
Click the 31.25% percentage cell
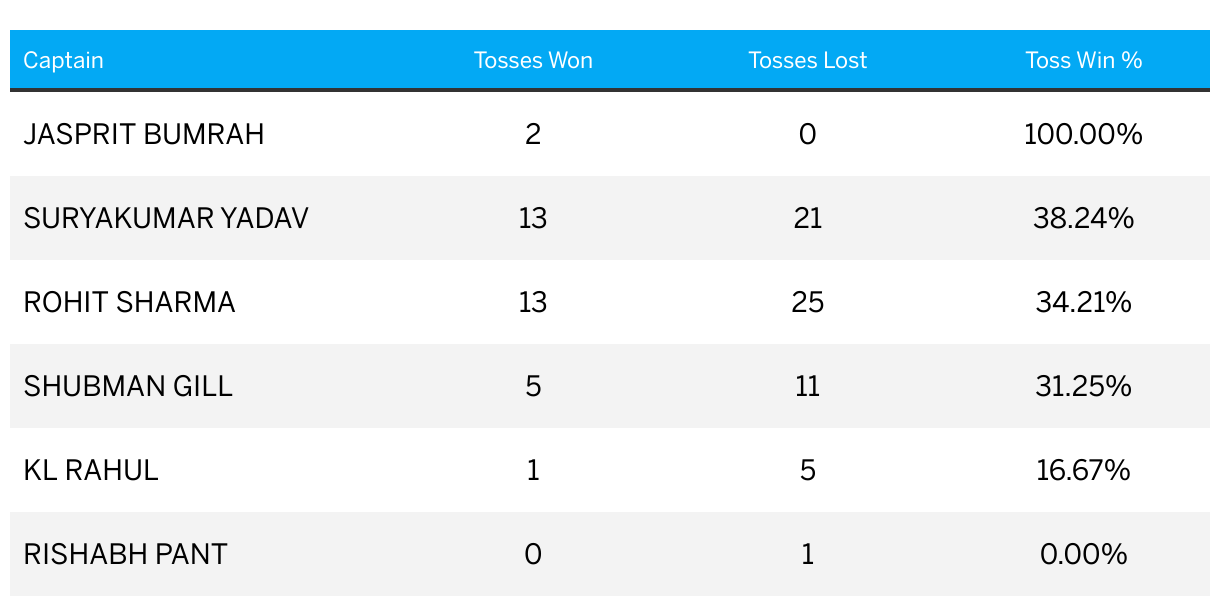click(1083, 386)
